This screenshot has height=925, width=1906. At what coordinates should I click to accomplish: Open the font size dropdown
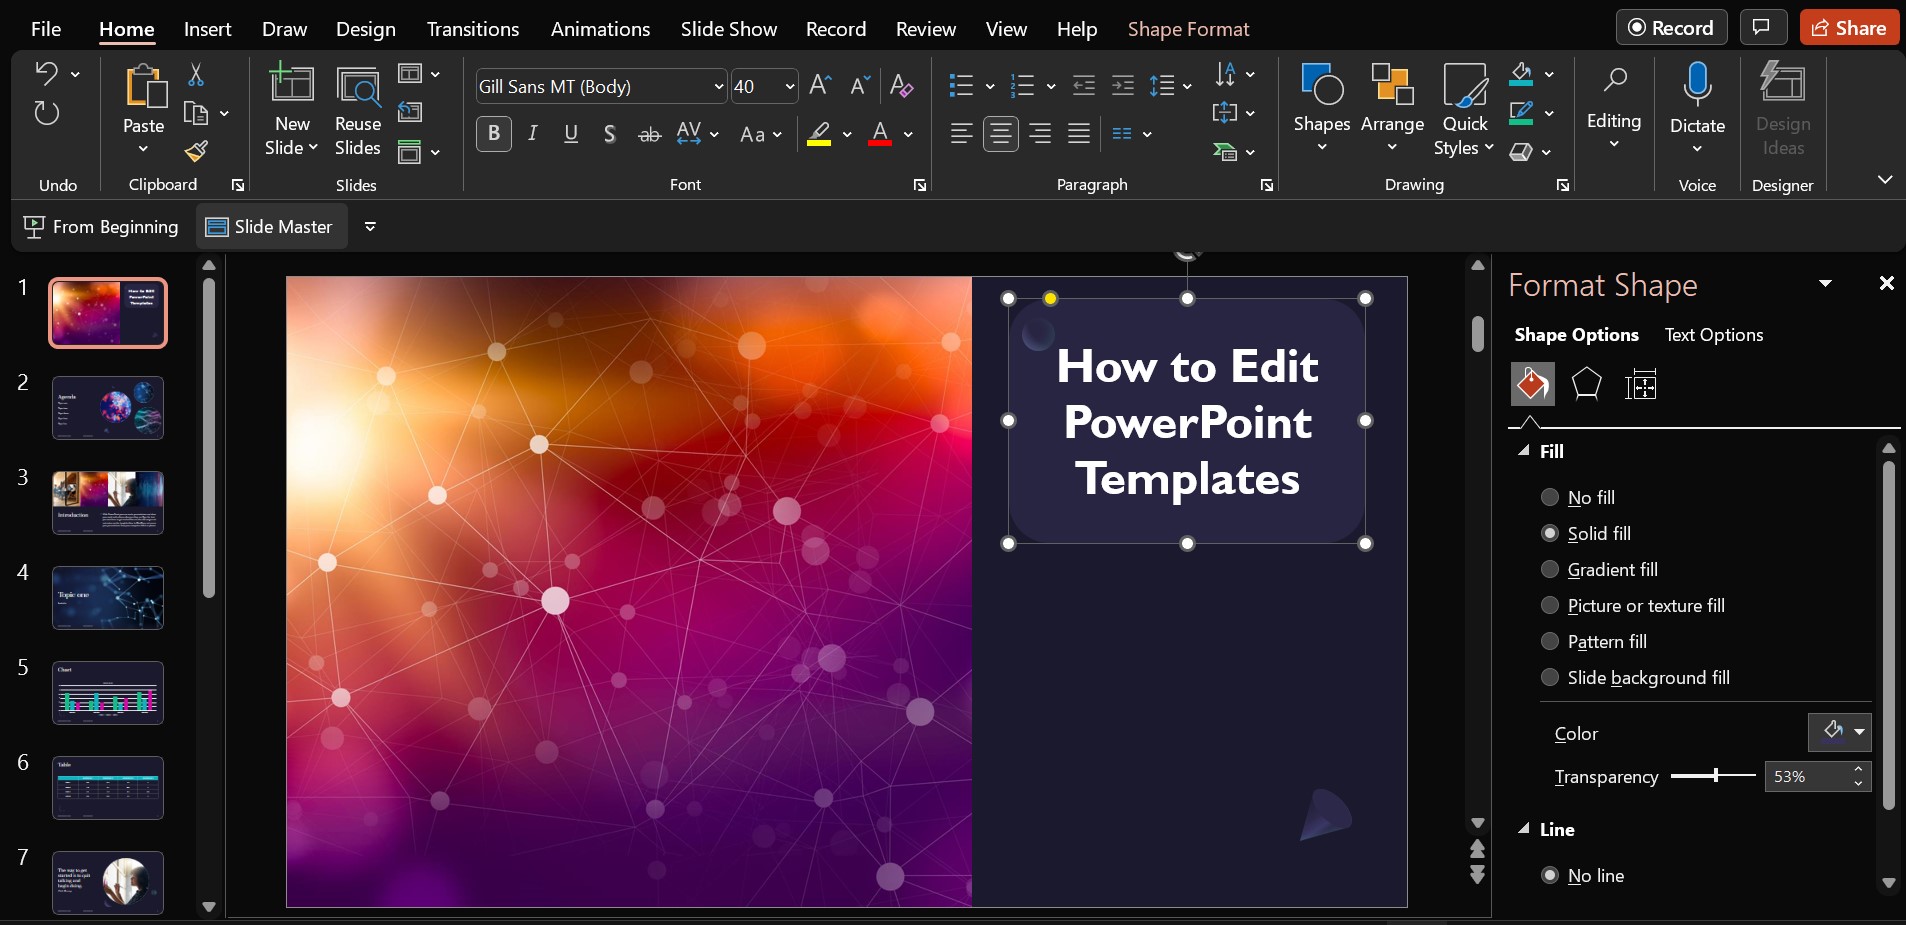(x=790, y=86)
